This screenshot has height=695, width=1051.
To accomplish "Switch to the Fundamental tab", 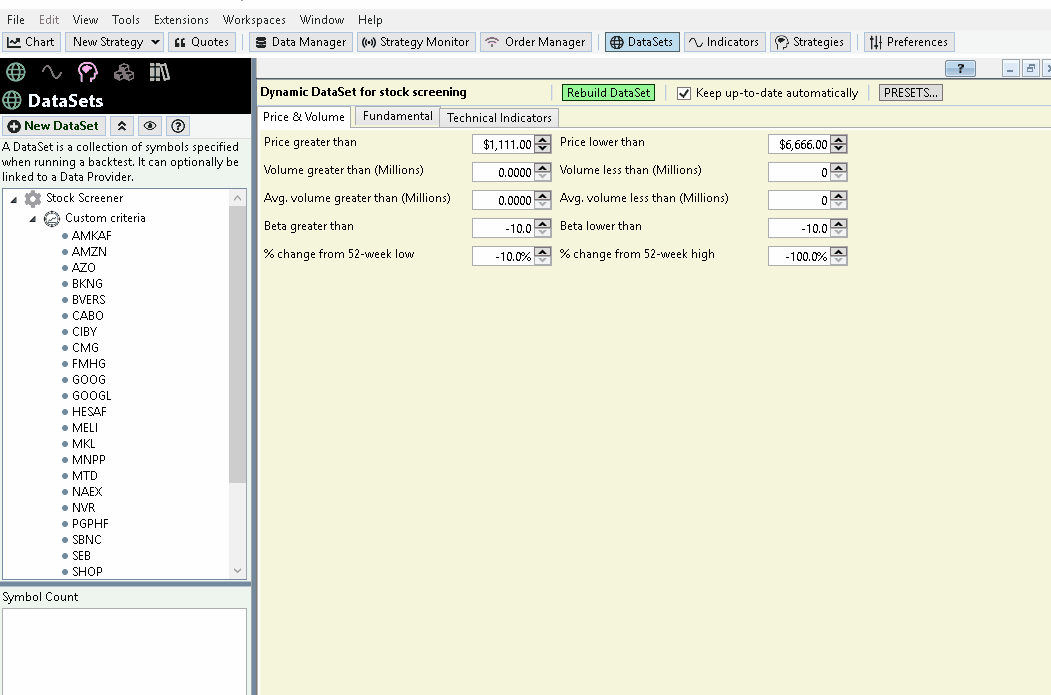I will pos(397,116).
